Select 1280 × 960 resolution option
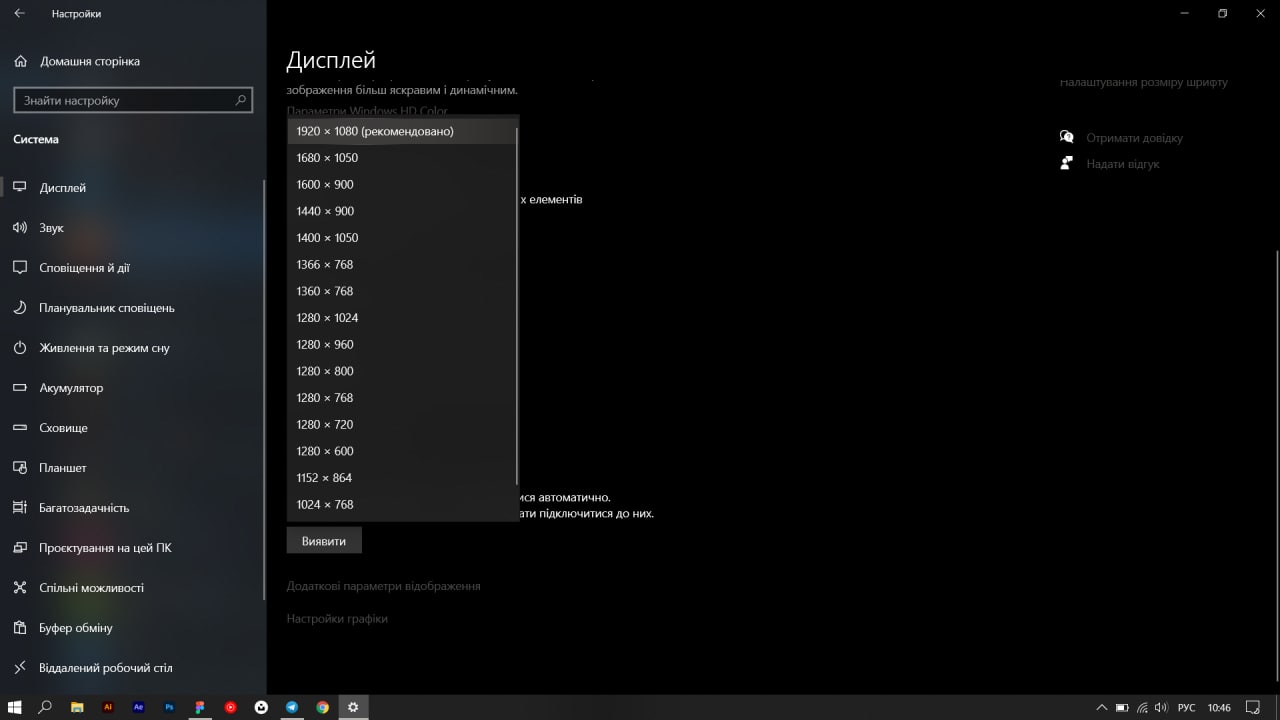The image size is (1280, 720). (x=401, y=344)
